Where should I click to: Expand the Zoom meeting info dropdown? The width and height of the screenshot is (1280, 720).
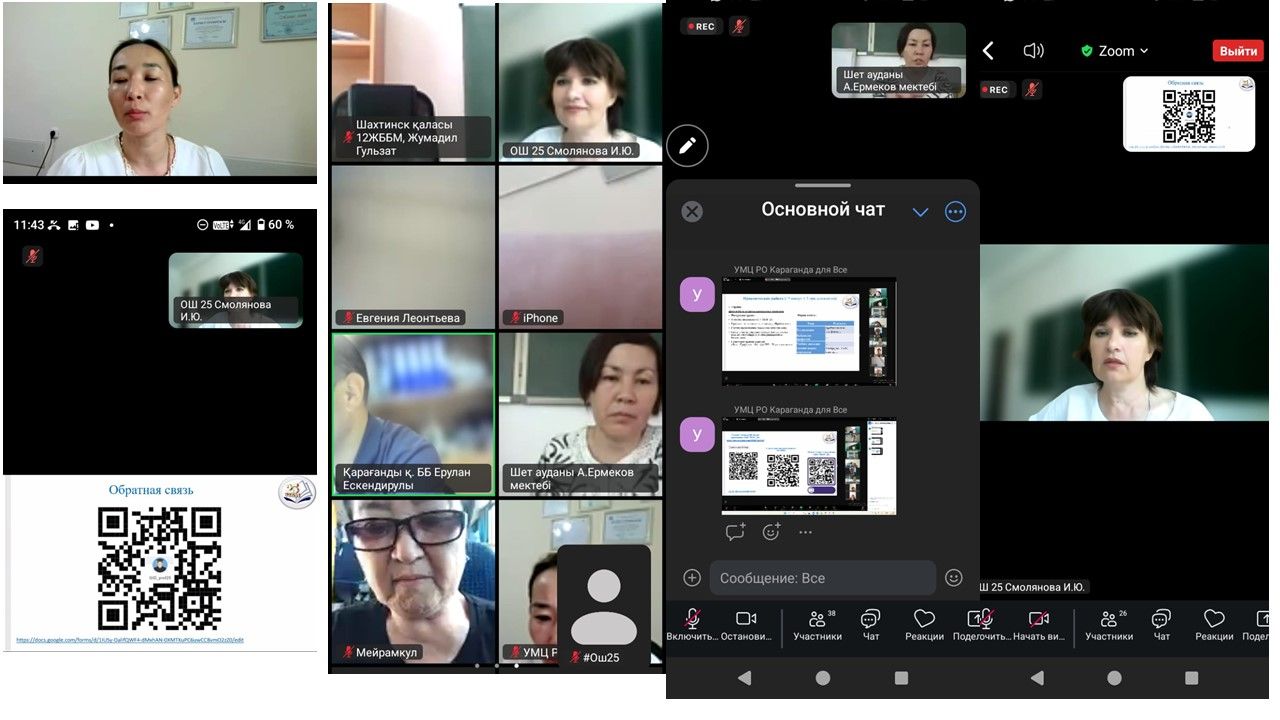(1115, 51)
